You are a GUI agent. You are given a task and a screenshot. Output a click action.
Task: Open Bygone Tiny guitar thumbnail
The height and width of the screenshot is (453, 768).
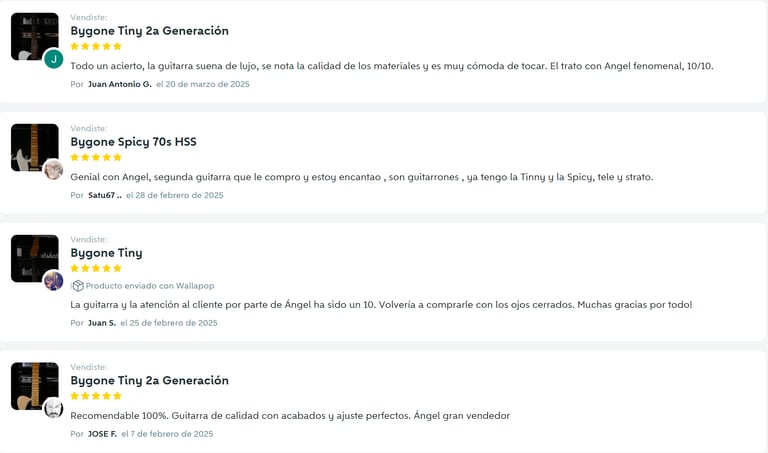(x=33, y=258)
